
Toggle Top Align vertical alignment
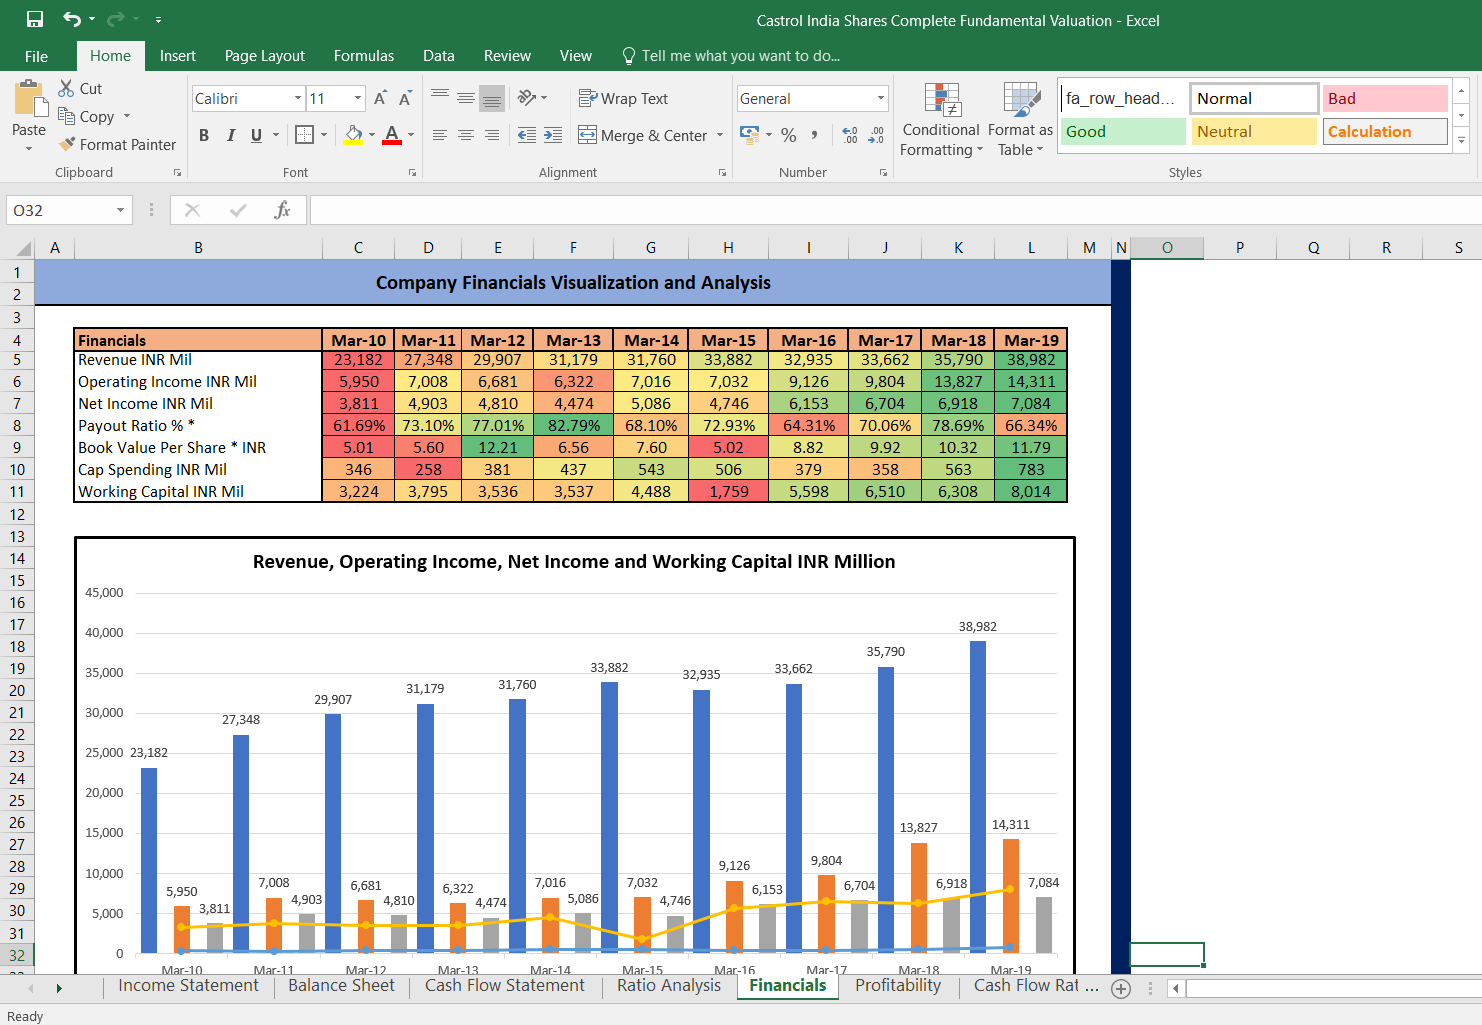[440, 98]
